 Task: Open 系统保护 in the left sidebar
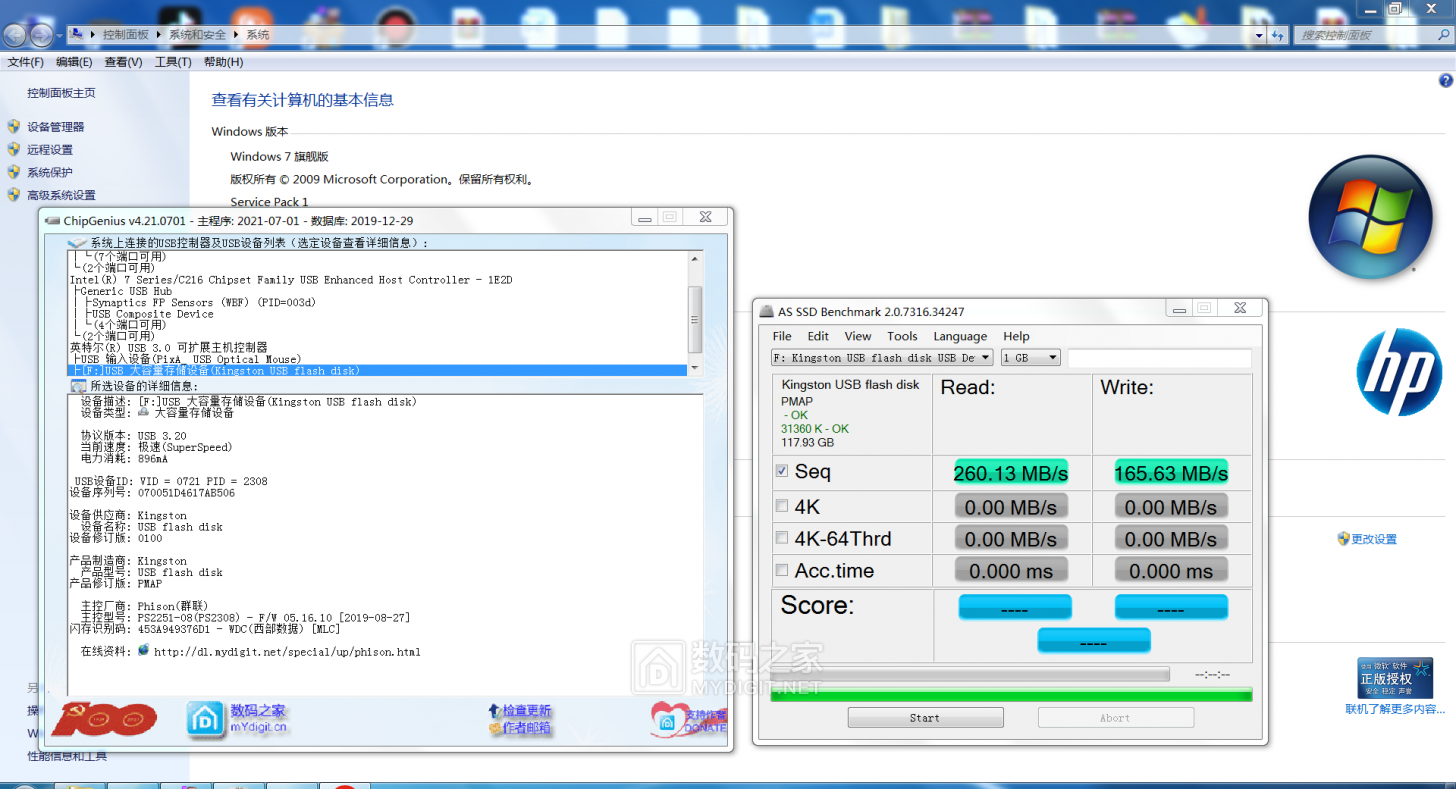50,173
